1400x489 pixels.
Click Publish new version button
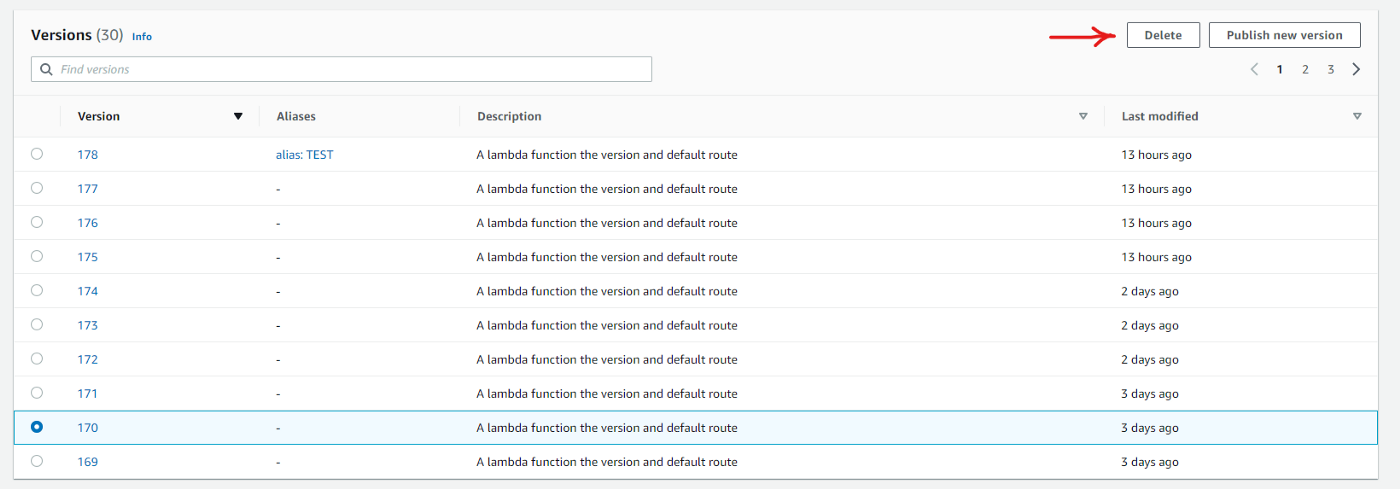click(x=1284, y=35)
